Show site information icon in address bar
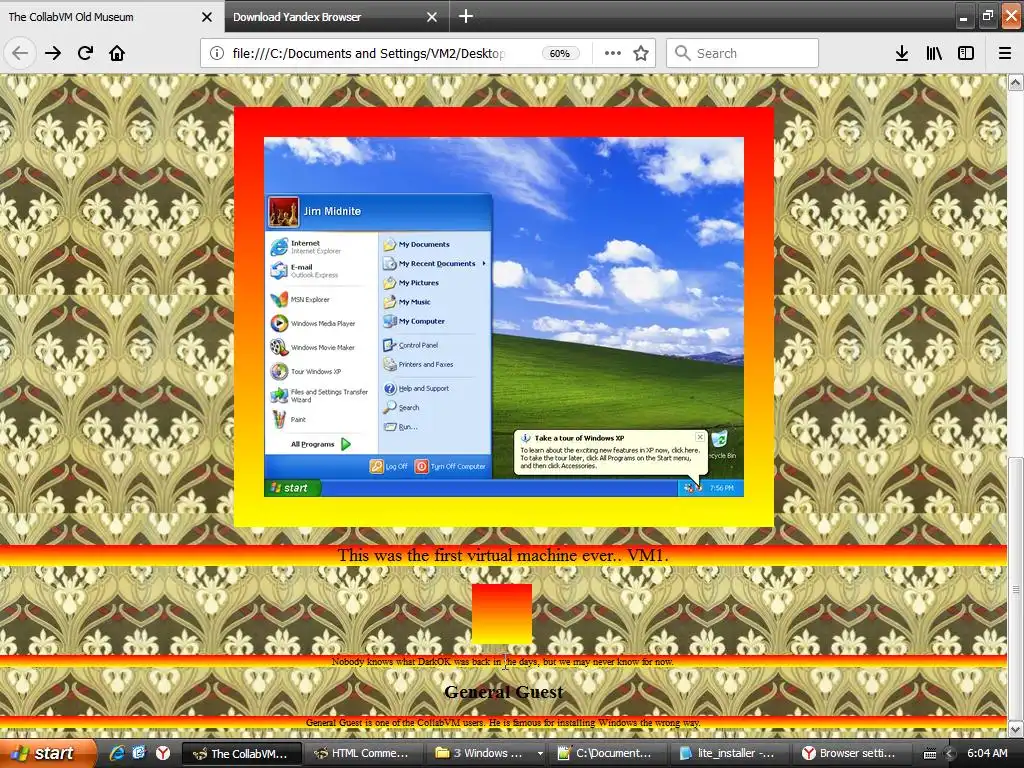Screen dimensions: 1024x768 (216, 53)
